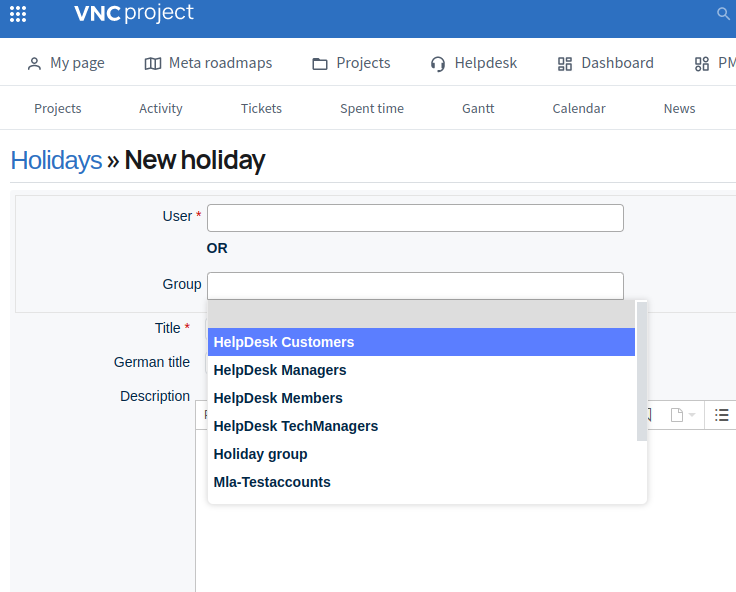The height and width of the screenshot is (592, 736).
Task: Click the search magnifier icon
Action: (724, 14)
